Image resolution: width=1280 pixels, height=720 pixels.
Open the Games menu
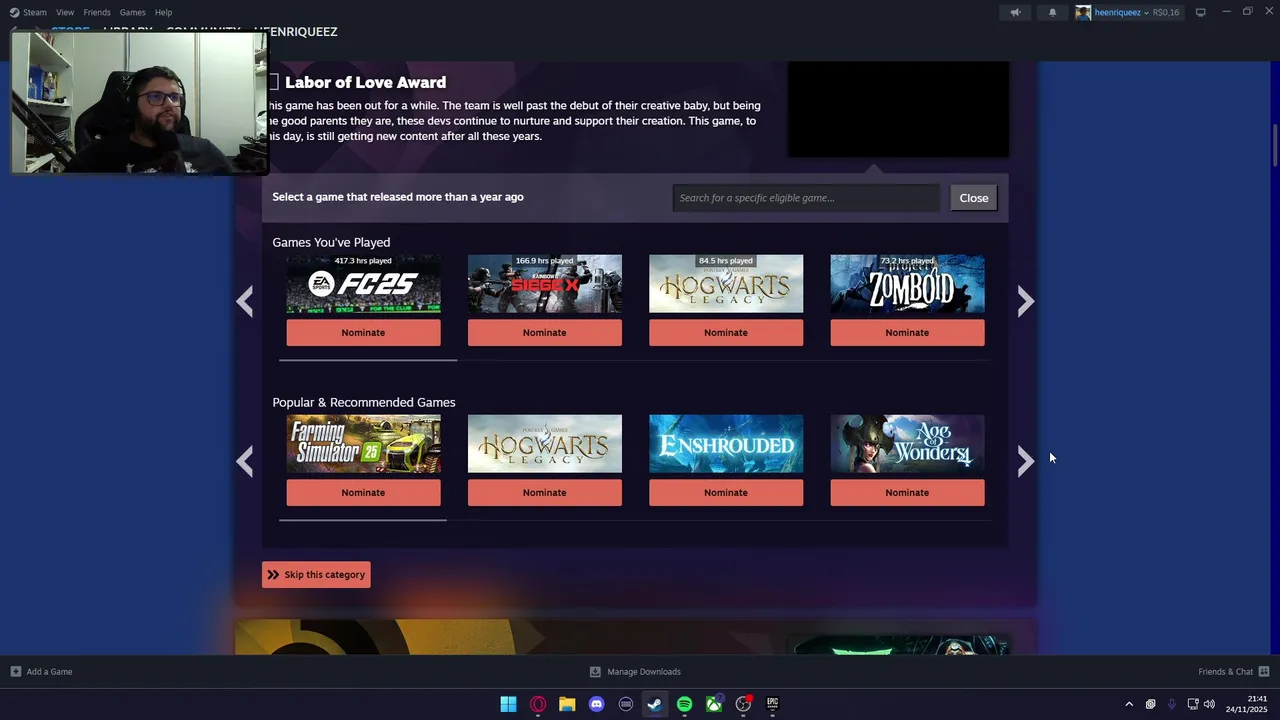click(132, 12)
